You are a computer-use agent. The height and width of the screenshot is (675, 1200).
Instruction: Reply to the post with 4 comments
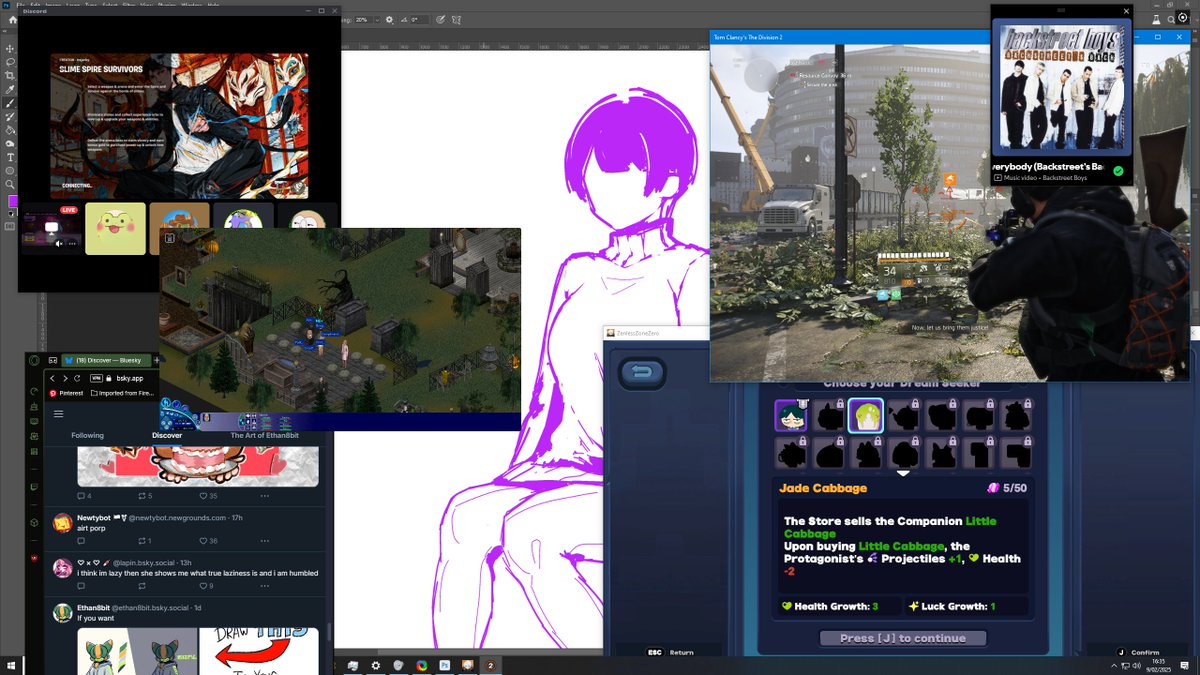[84, 496]
